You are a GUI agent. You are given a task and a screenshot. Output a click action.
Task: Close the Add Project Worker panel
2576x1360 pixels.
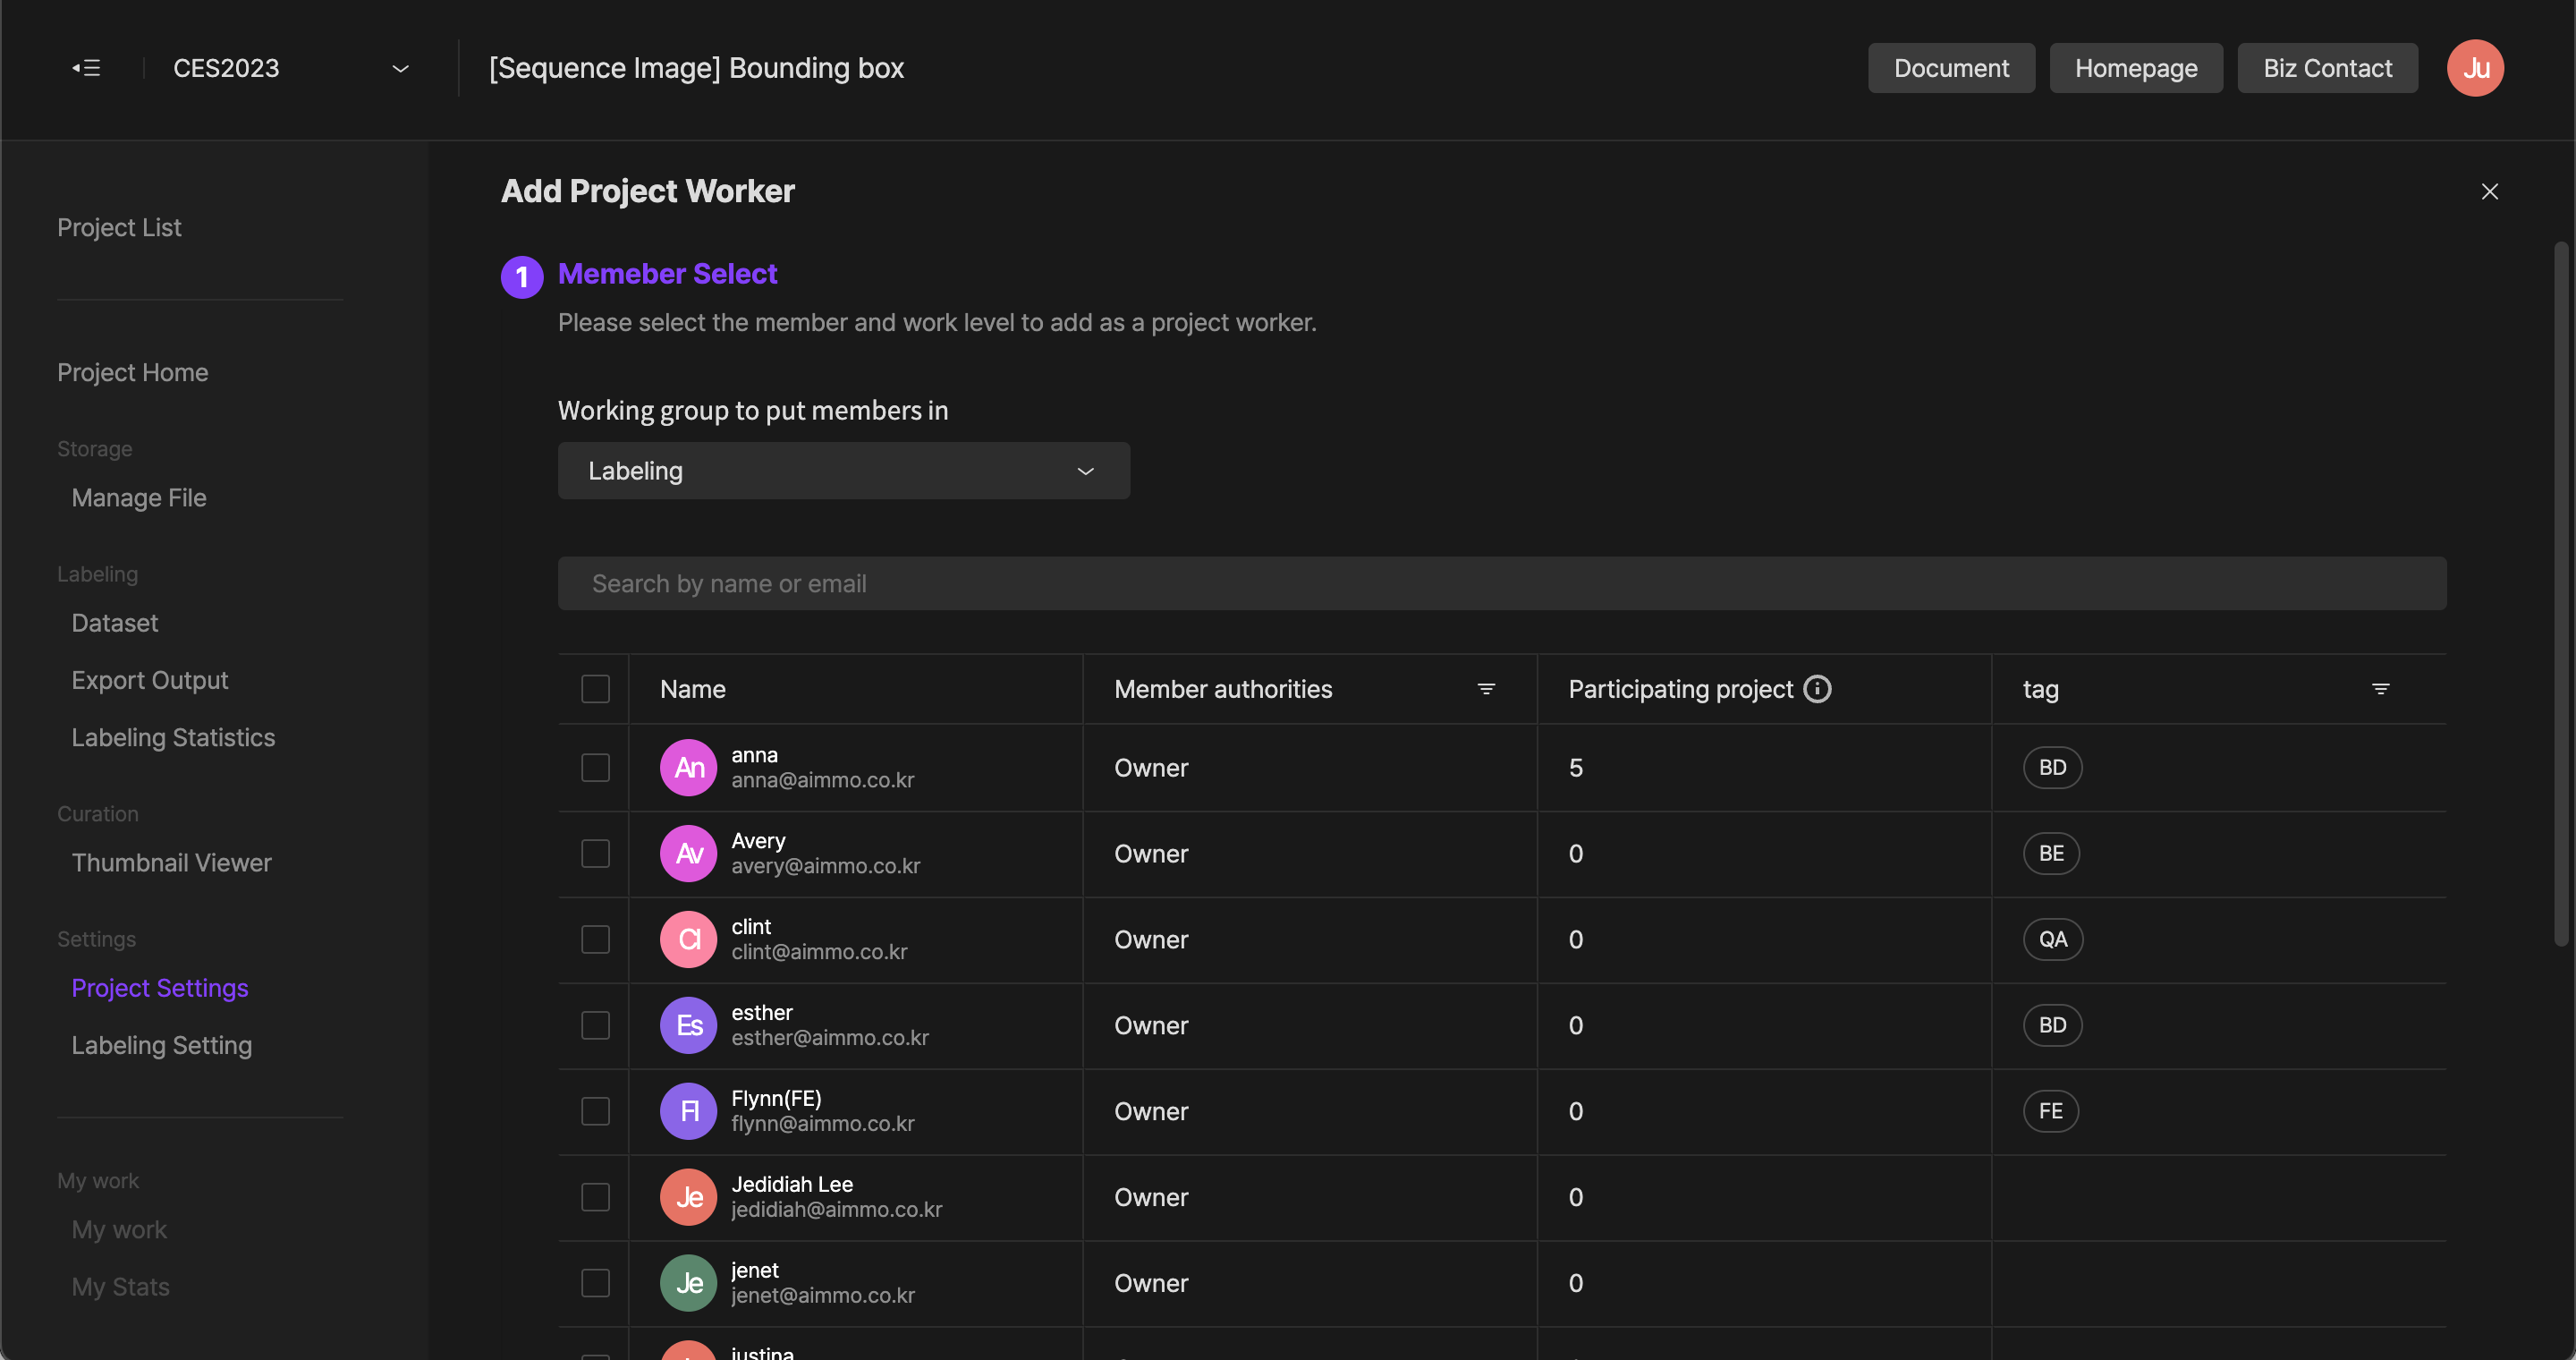(x=2489, y=191)
